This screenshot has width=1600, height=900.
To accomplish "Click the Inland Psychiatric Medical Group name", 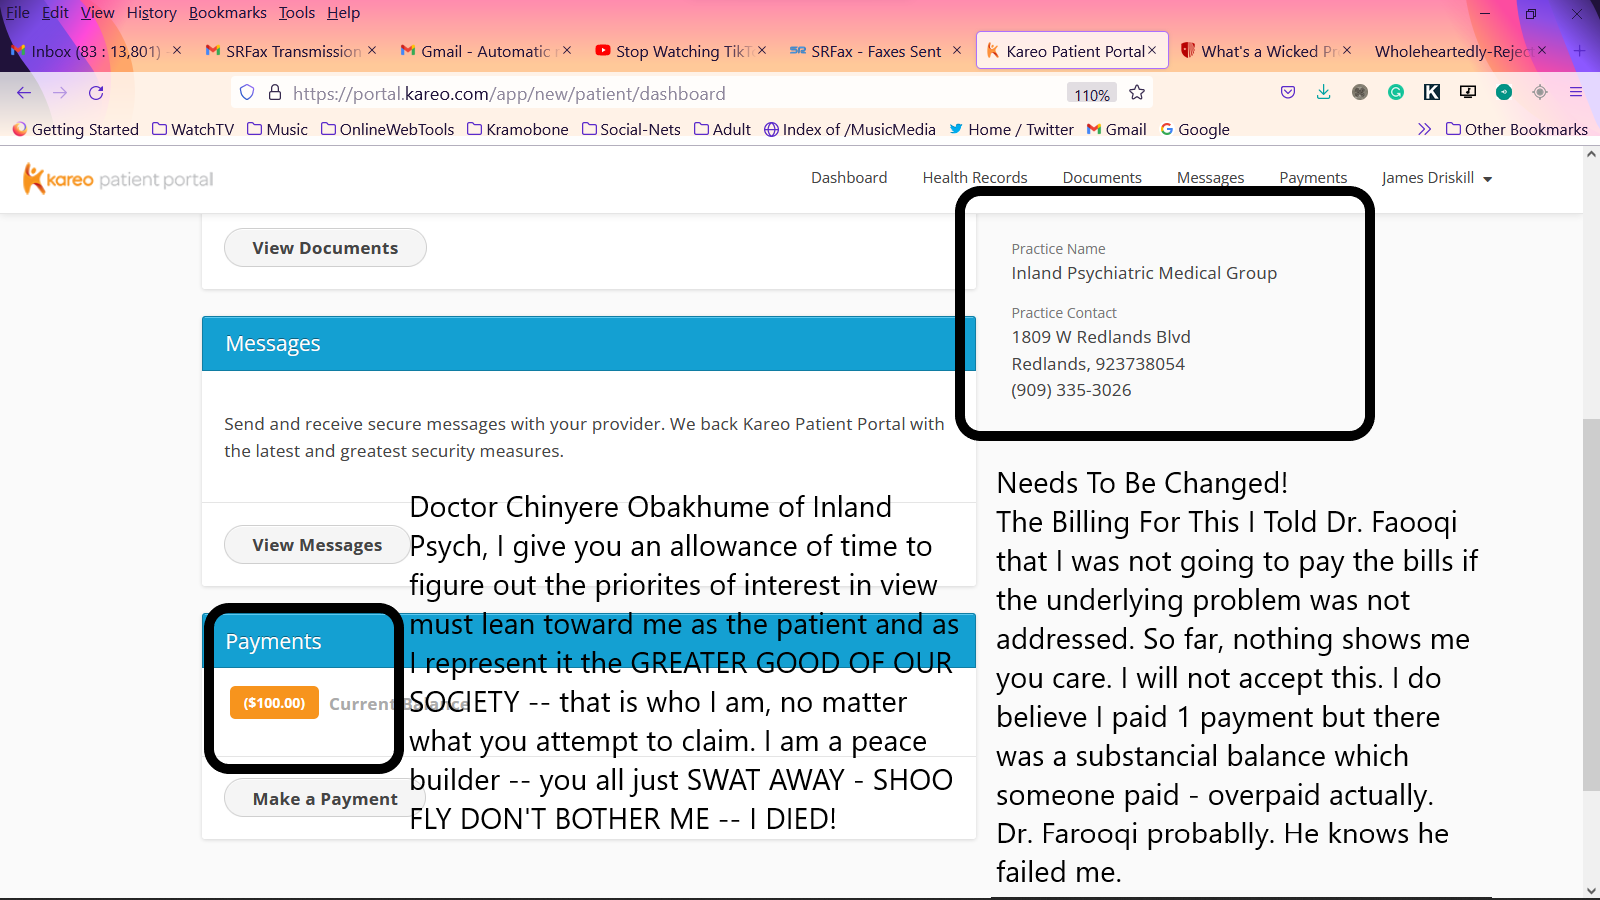I will click(1144, 273).
